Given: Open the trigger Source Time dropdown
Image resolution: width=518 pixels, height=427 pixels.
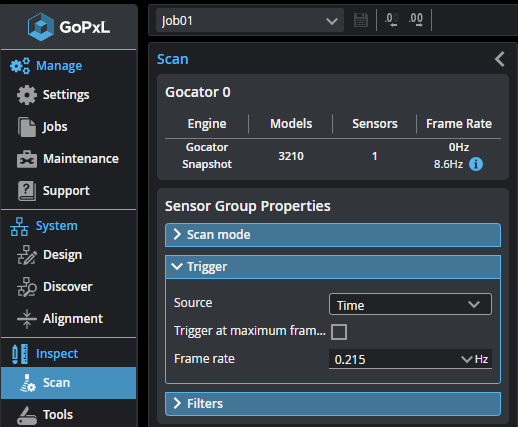Looking at the screenshot, I should pyautogui.click(x=410, y=304).
